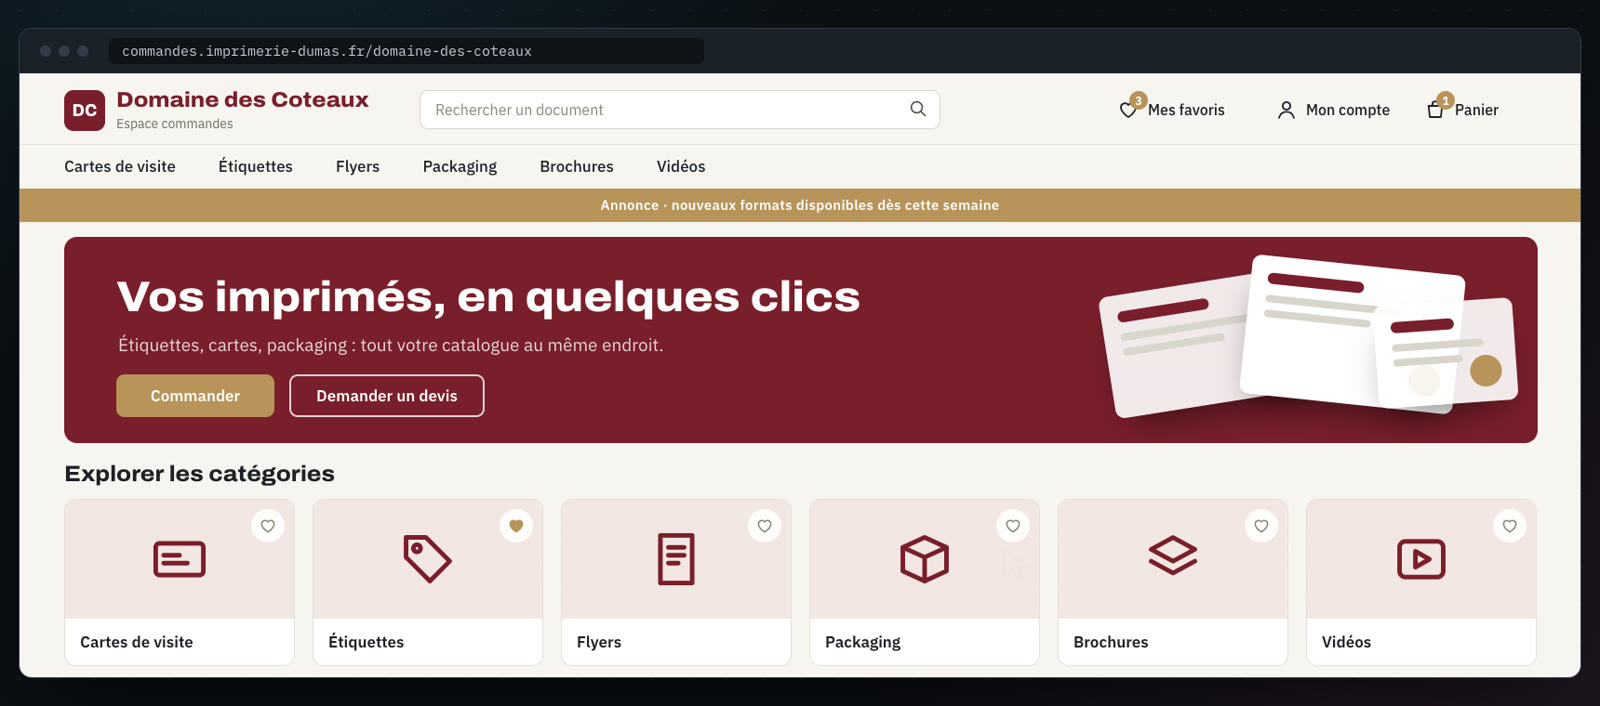Click the Vidéos play icon

point(1421,559)
